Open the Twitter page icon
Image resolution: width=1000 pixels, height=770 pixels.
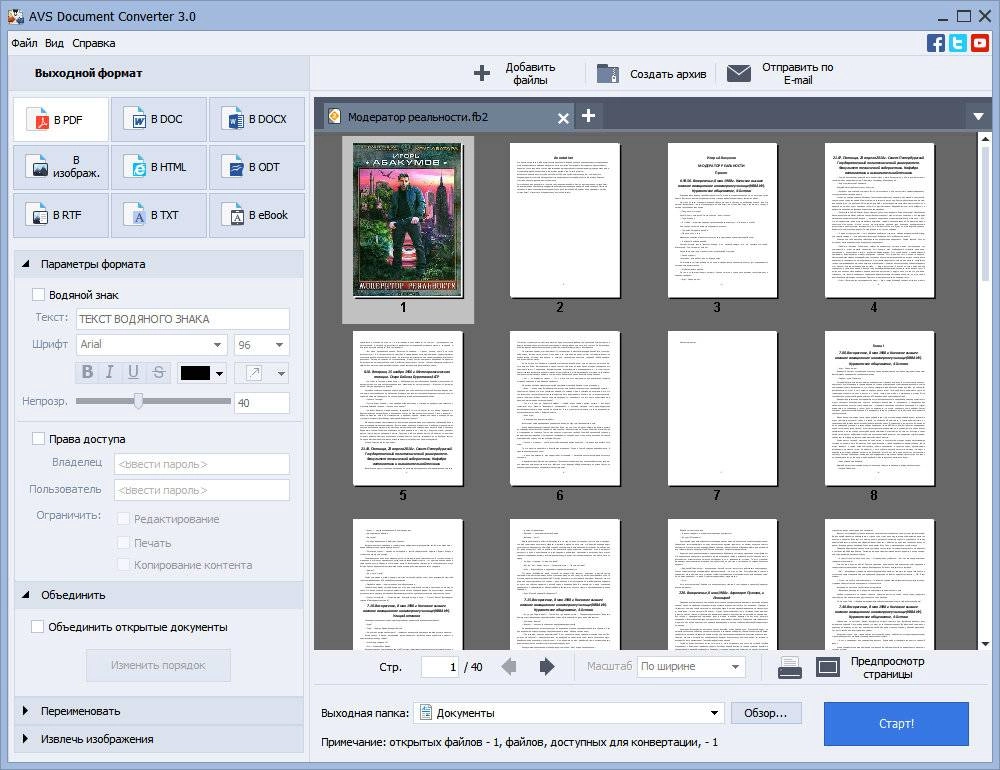957,43
